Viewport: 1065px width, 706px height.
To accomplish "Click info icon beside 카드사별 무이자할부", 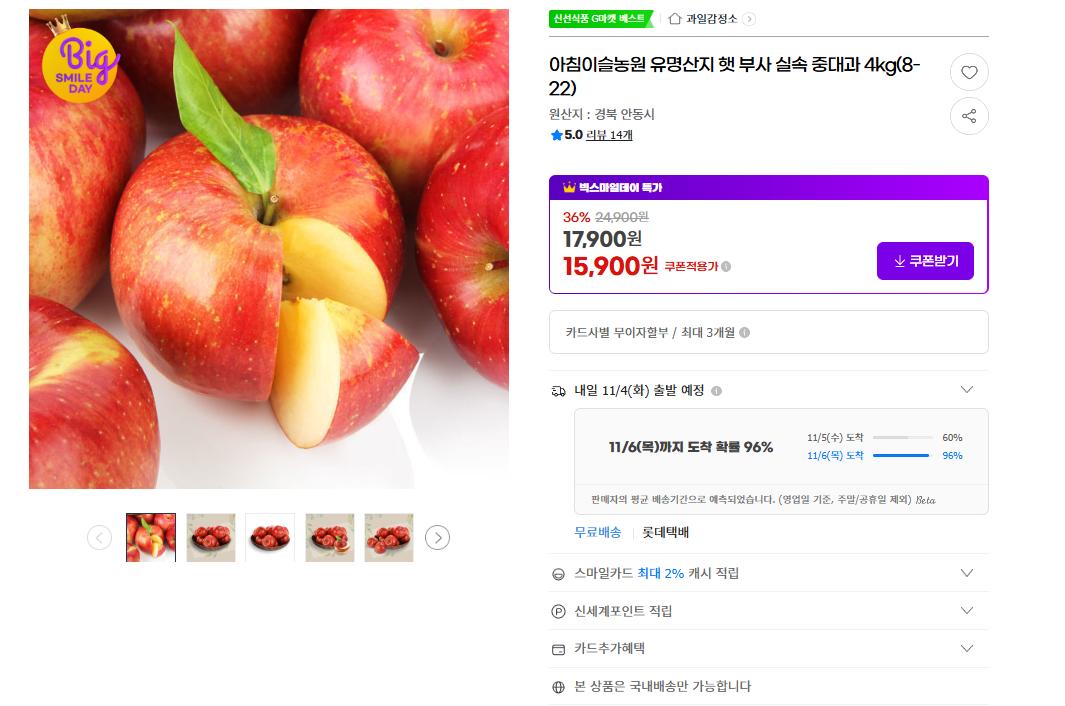I will pyautogui.click(x=744, y=333).
